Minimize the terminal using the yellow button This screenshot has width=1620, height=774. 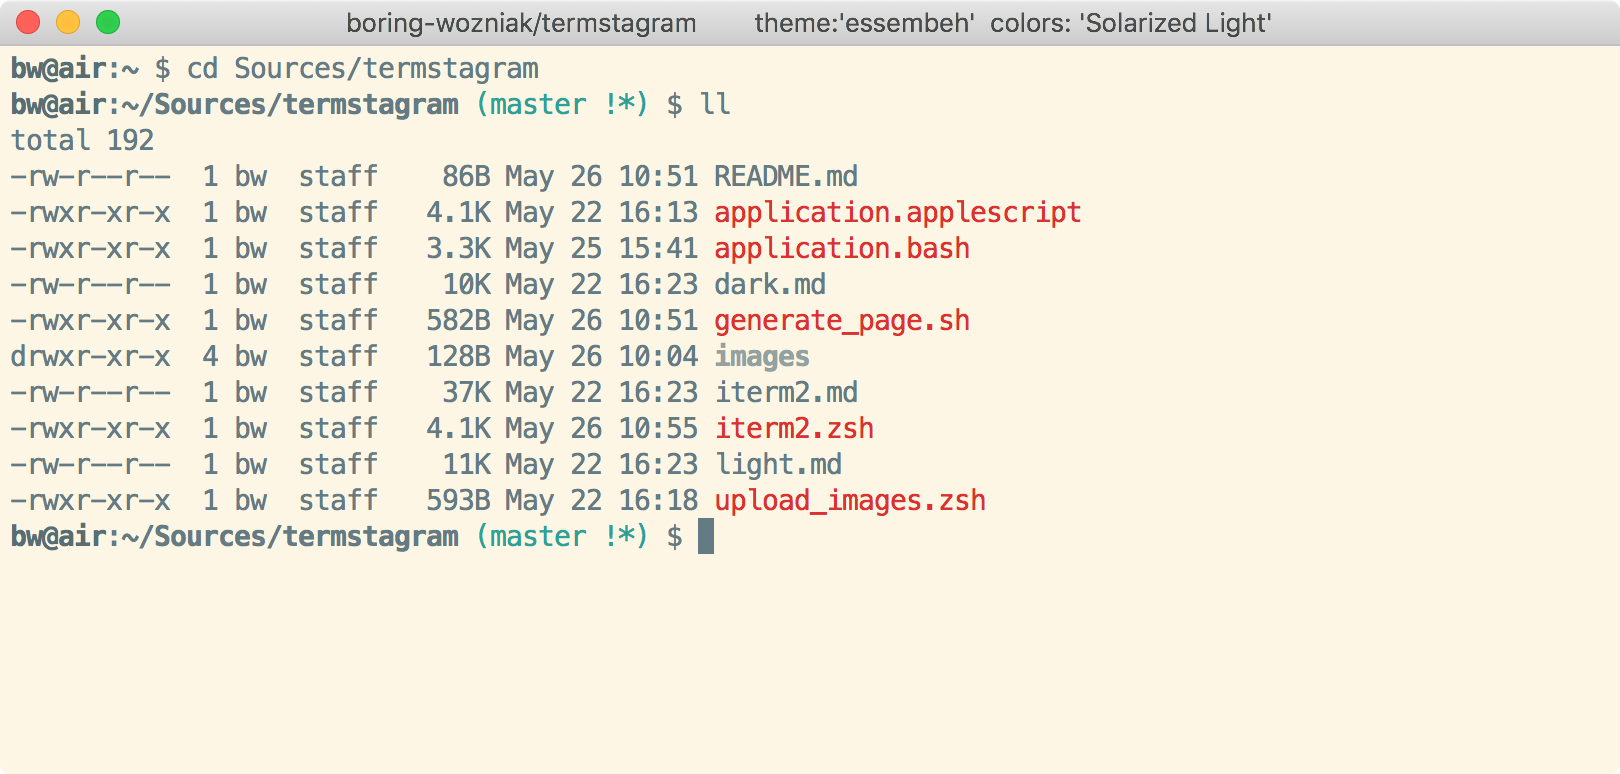click(68, 22)
